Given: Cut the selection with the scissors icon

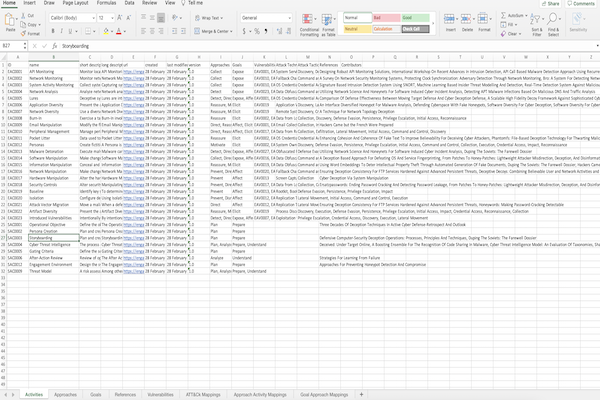Looking at the screenshot, I should pyautogui.click(x=23, y=16).
